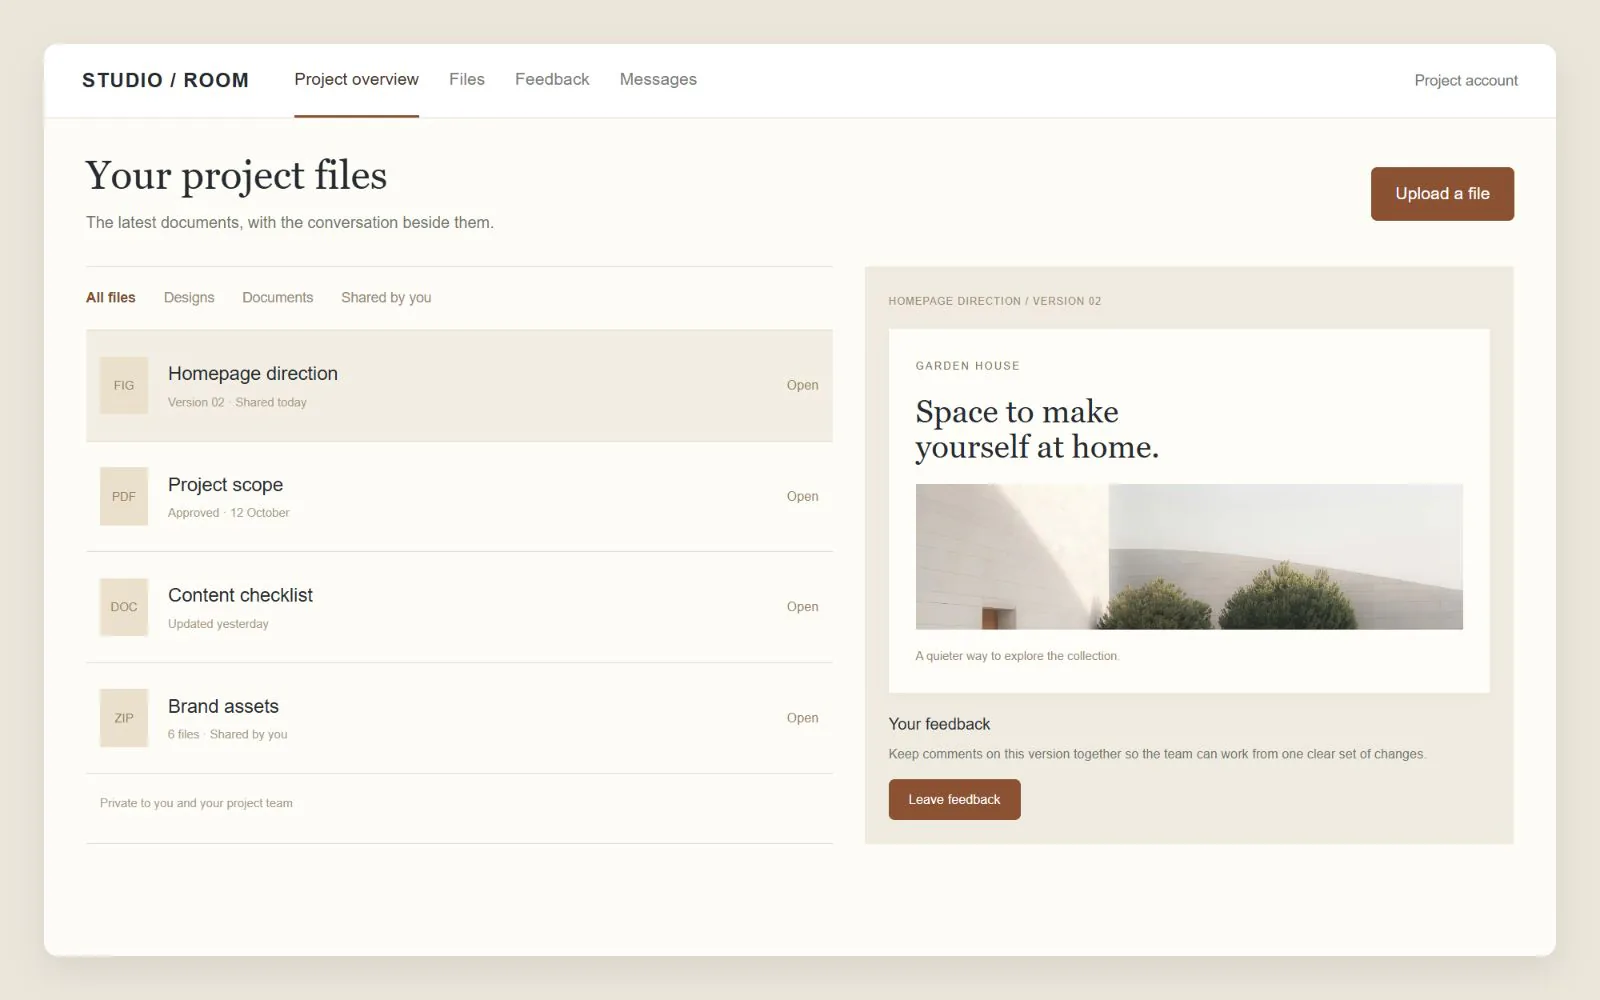Open the Project scope file
1600x1000 pixels.
coord(802,496)
